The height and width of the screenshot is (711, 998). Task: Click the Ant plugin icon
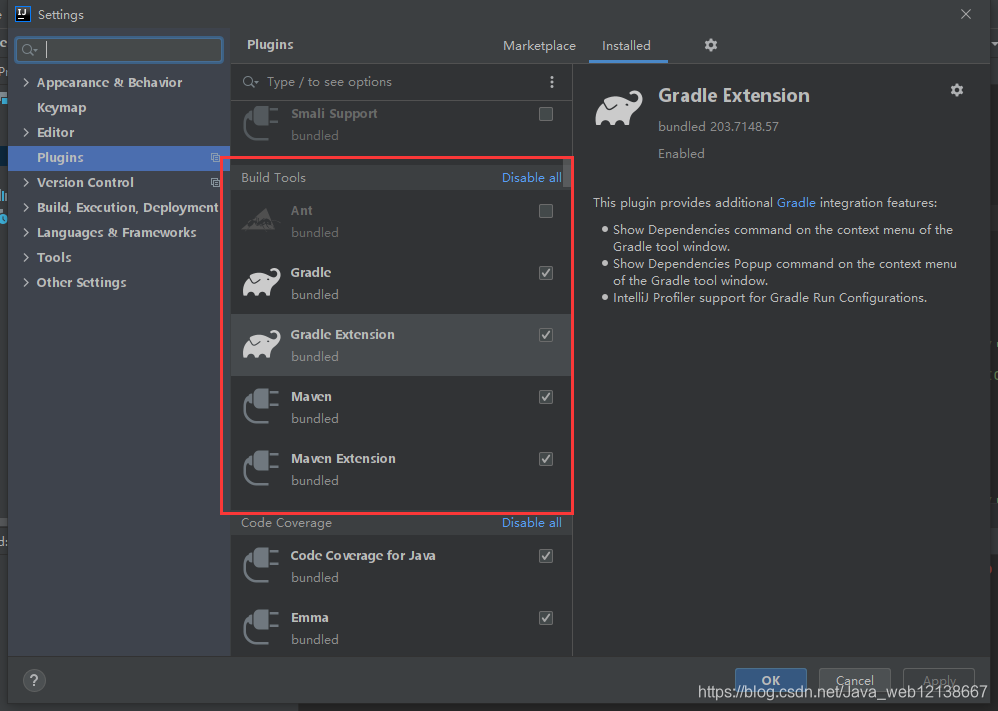click(261, 220)
